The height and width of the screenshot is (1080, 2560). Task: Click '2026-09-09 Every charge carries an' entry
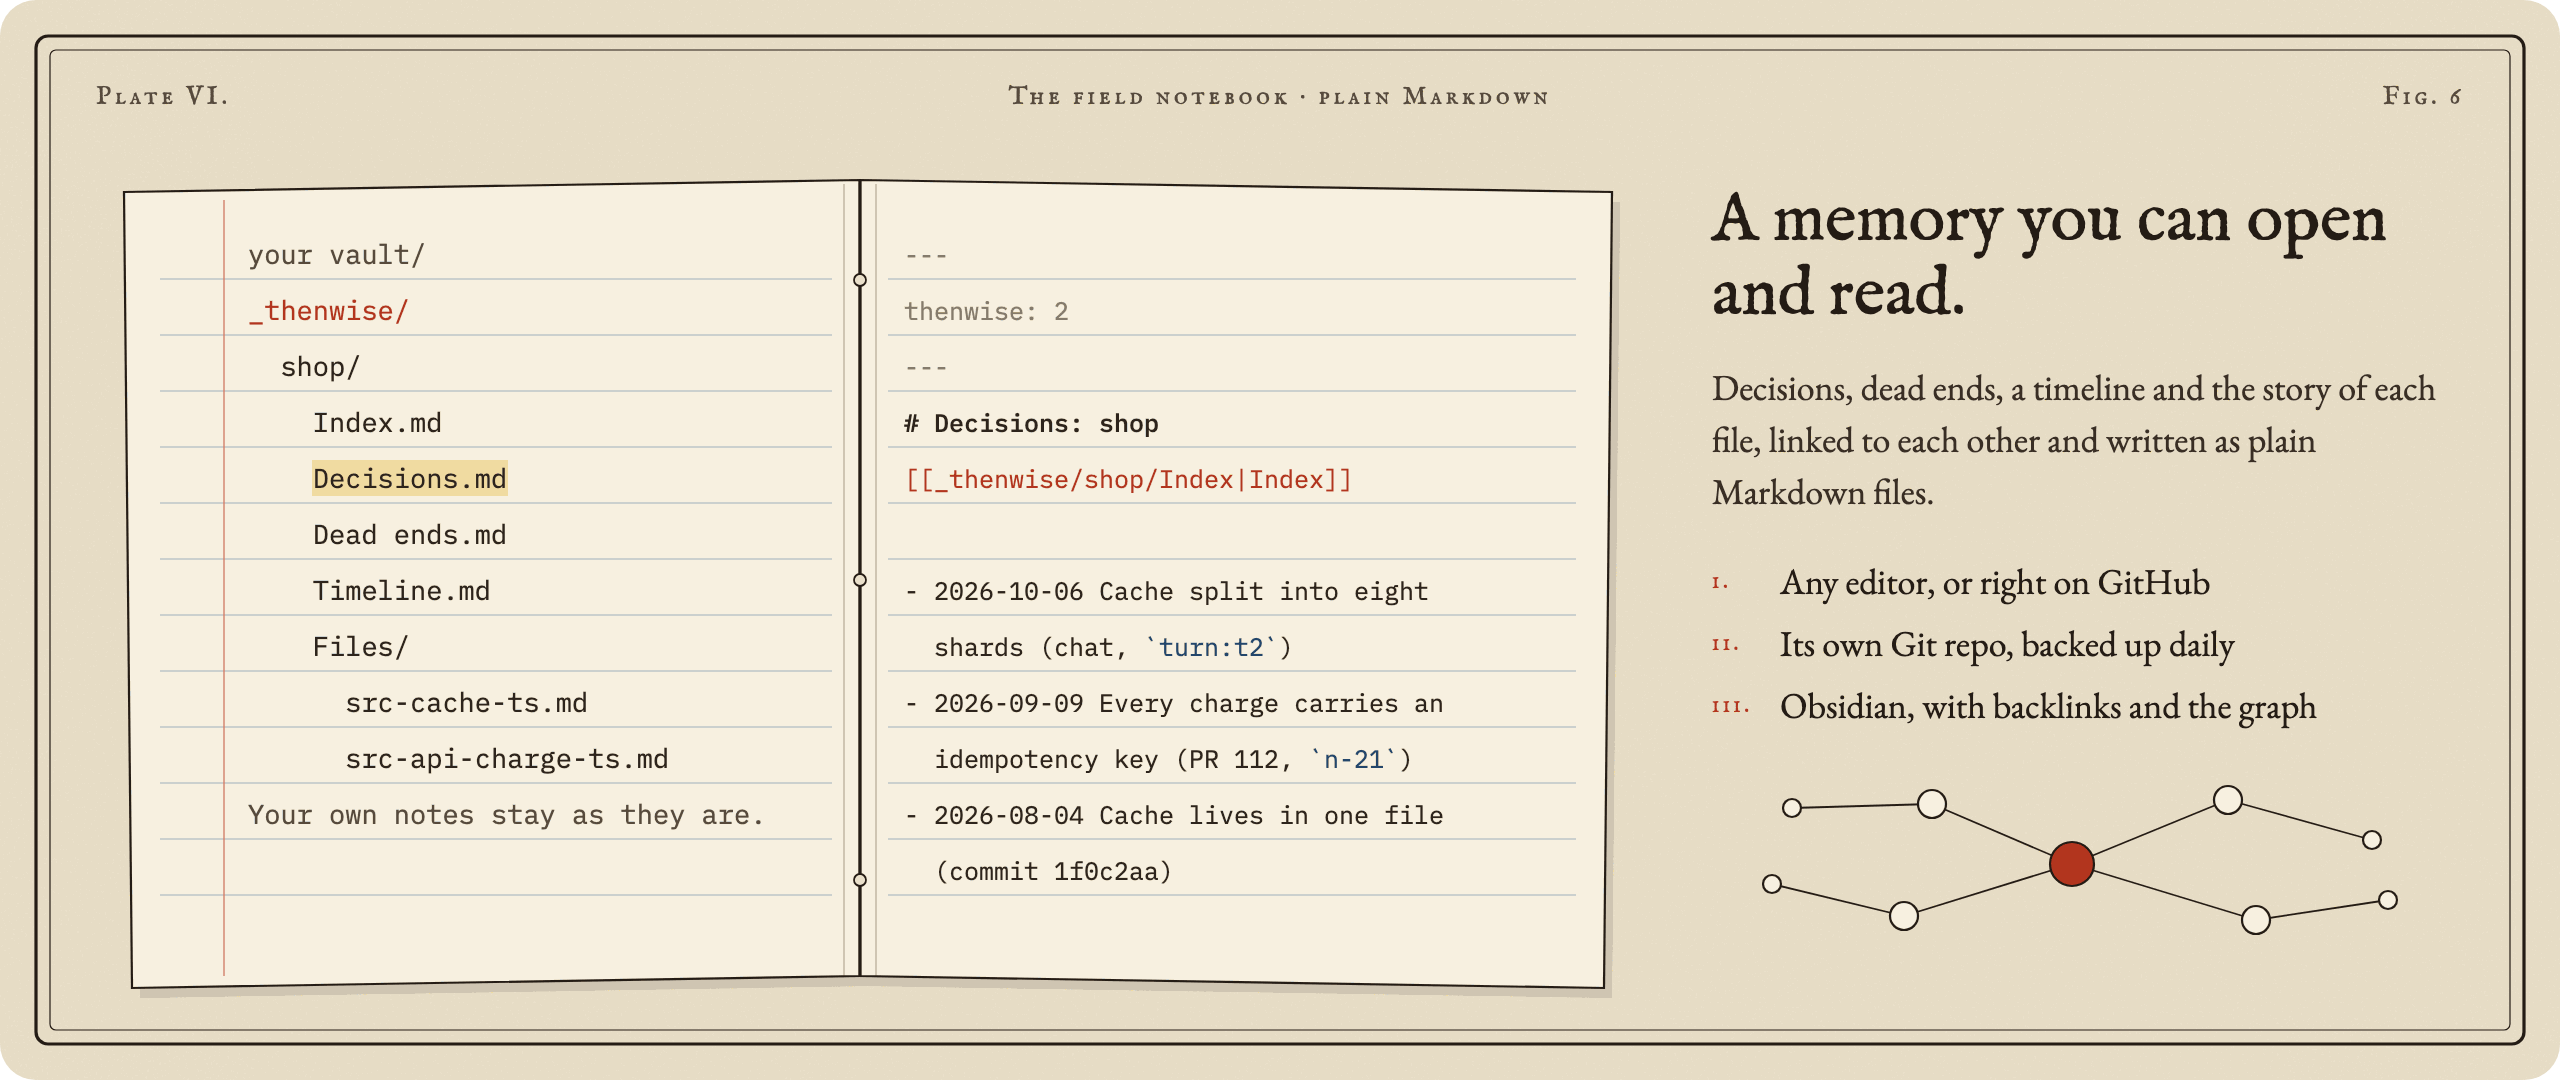click(1188, 703)
